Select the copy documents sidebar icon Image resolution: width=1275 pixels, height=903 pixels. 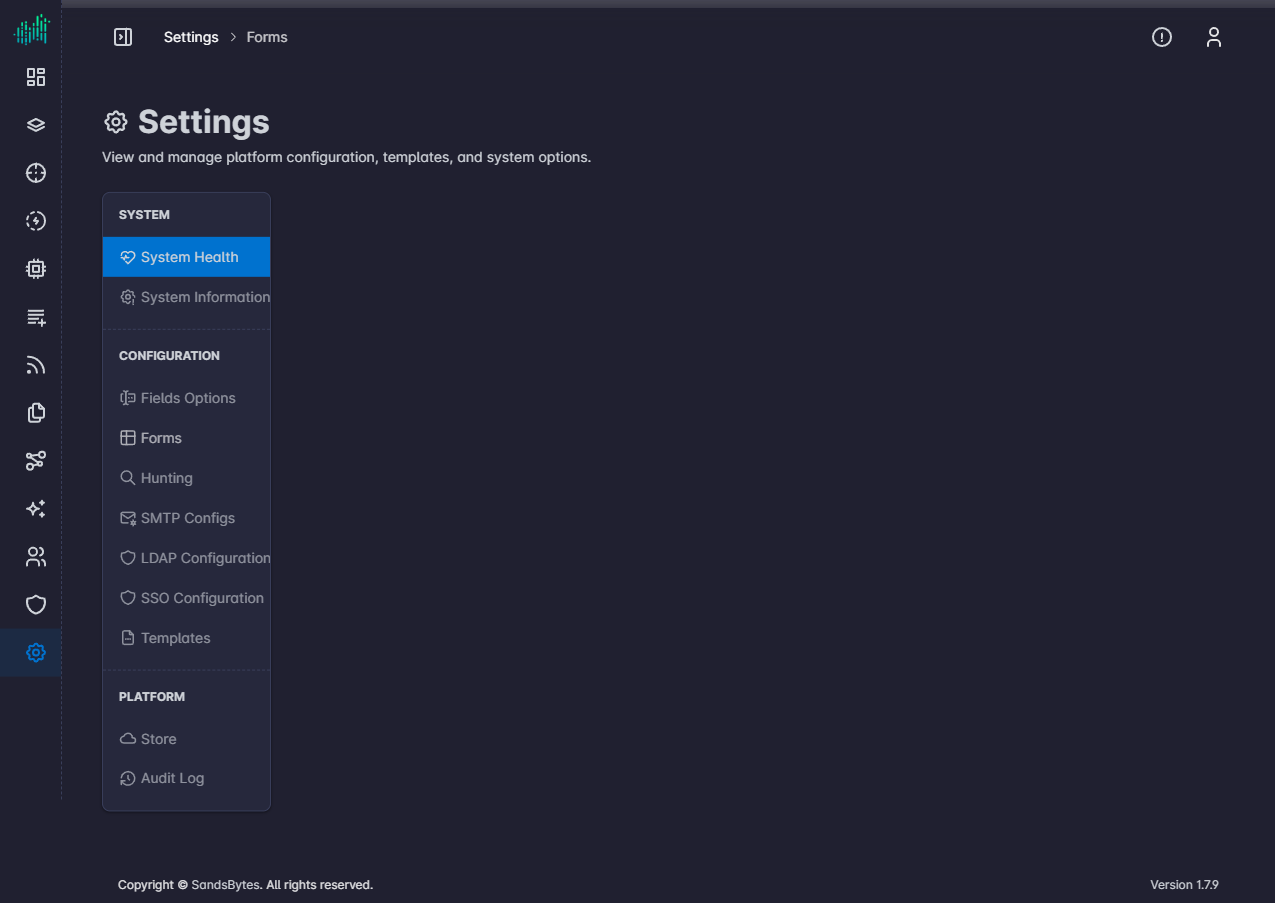[x=36, y=413]
